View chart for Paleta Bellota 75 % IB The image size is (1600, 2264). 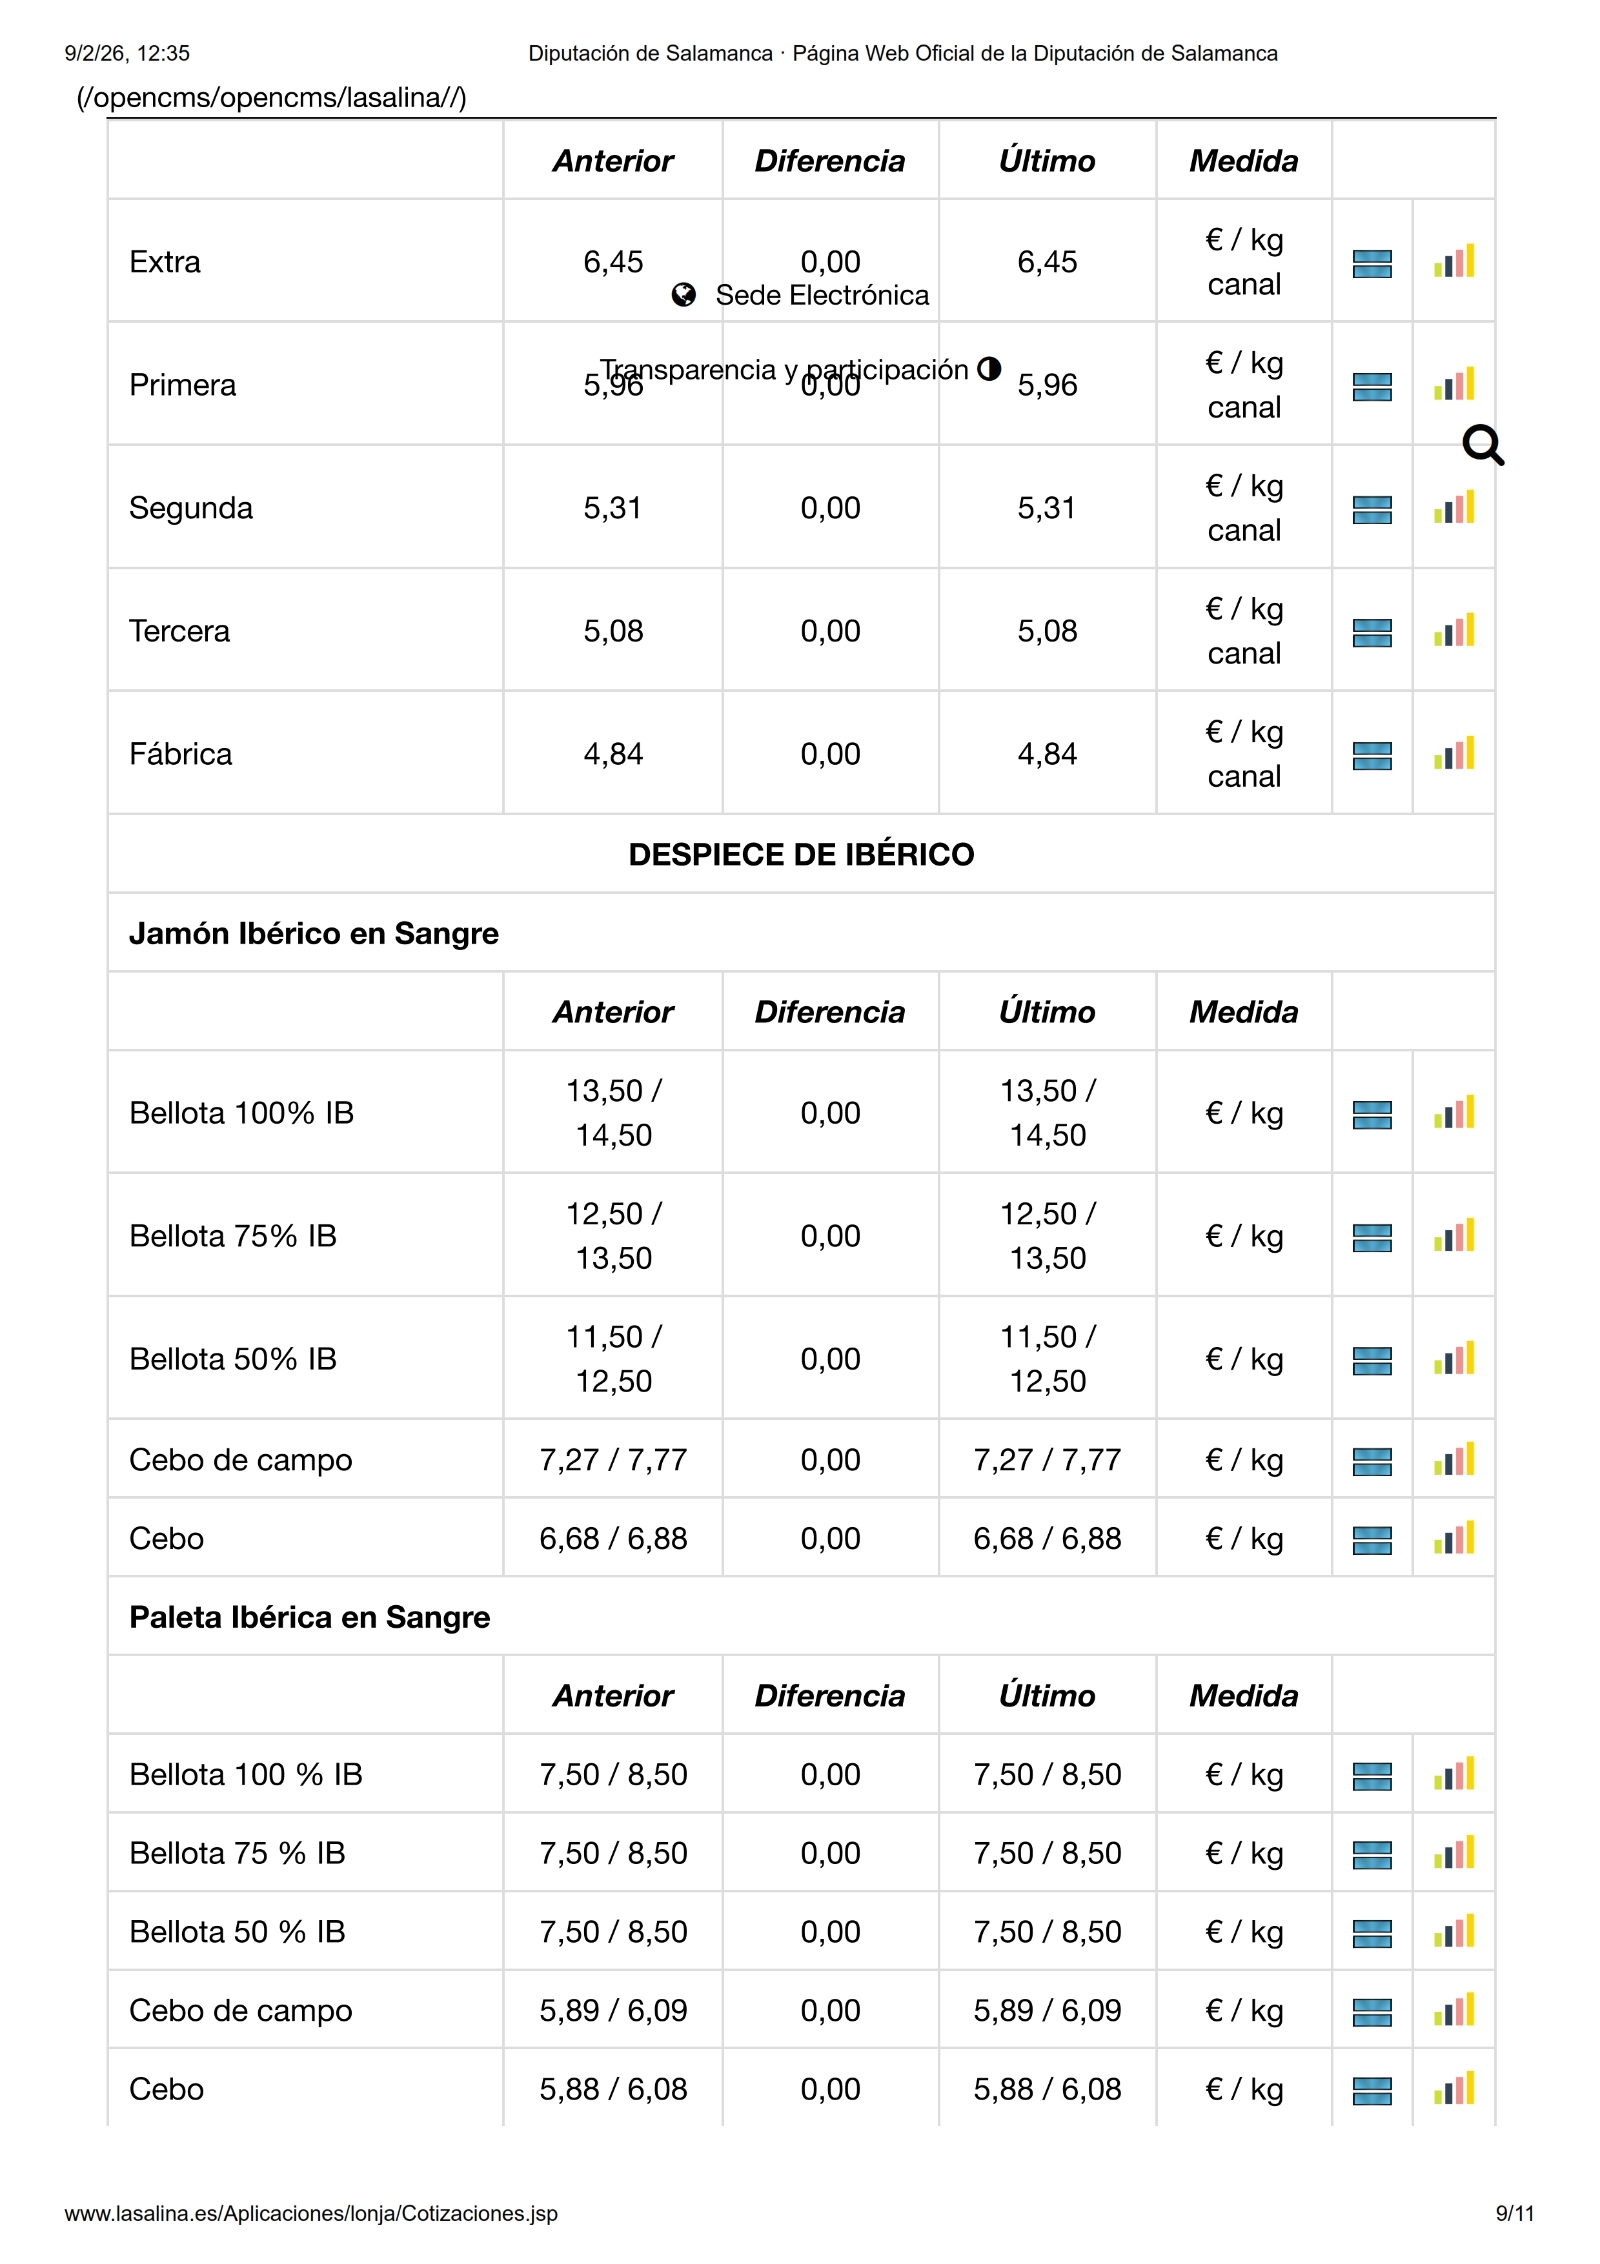coord(1453,1853)
